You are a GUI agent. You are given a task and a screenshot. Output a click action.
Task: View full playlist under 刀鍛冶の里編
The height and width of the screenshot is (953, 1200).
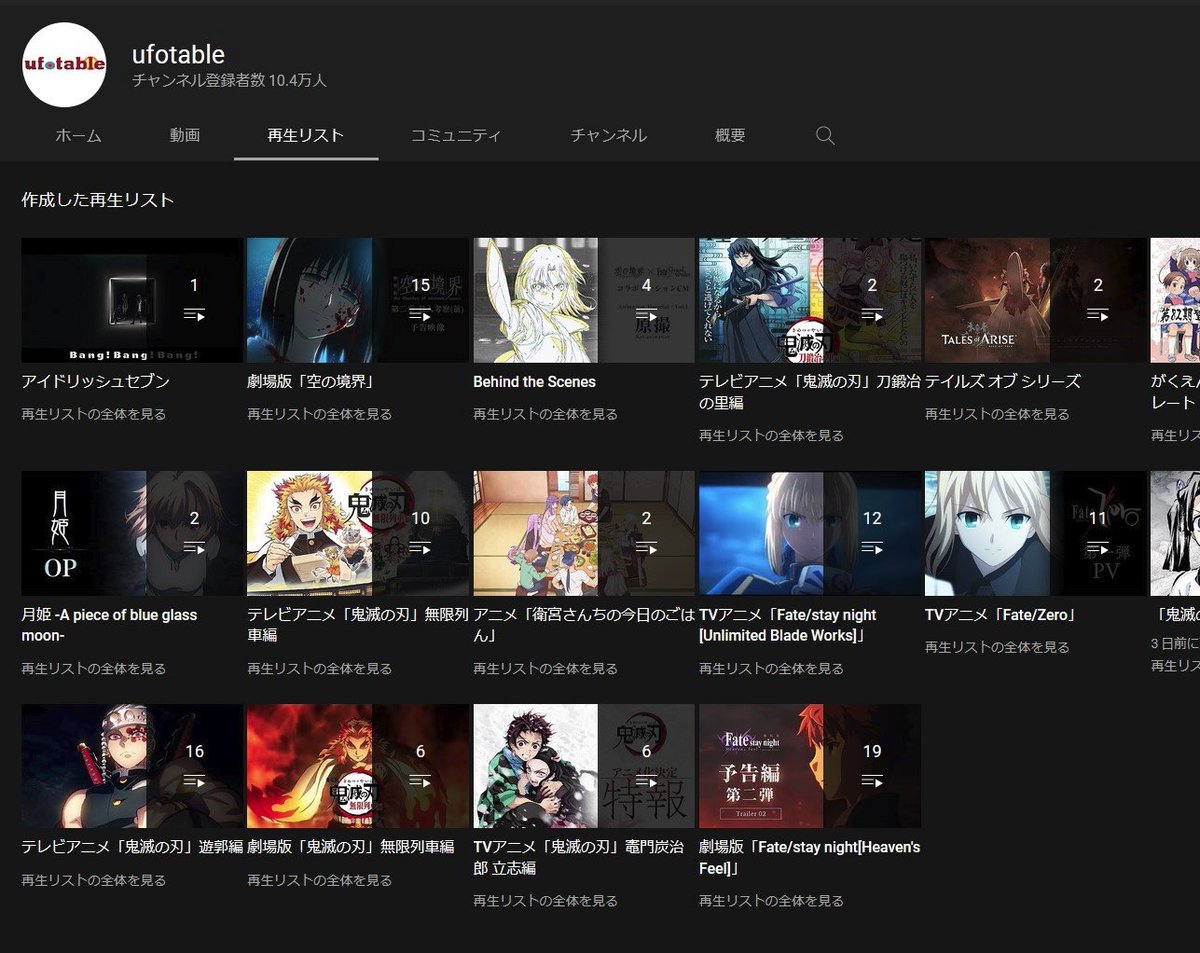[x=771, y=436]
